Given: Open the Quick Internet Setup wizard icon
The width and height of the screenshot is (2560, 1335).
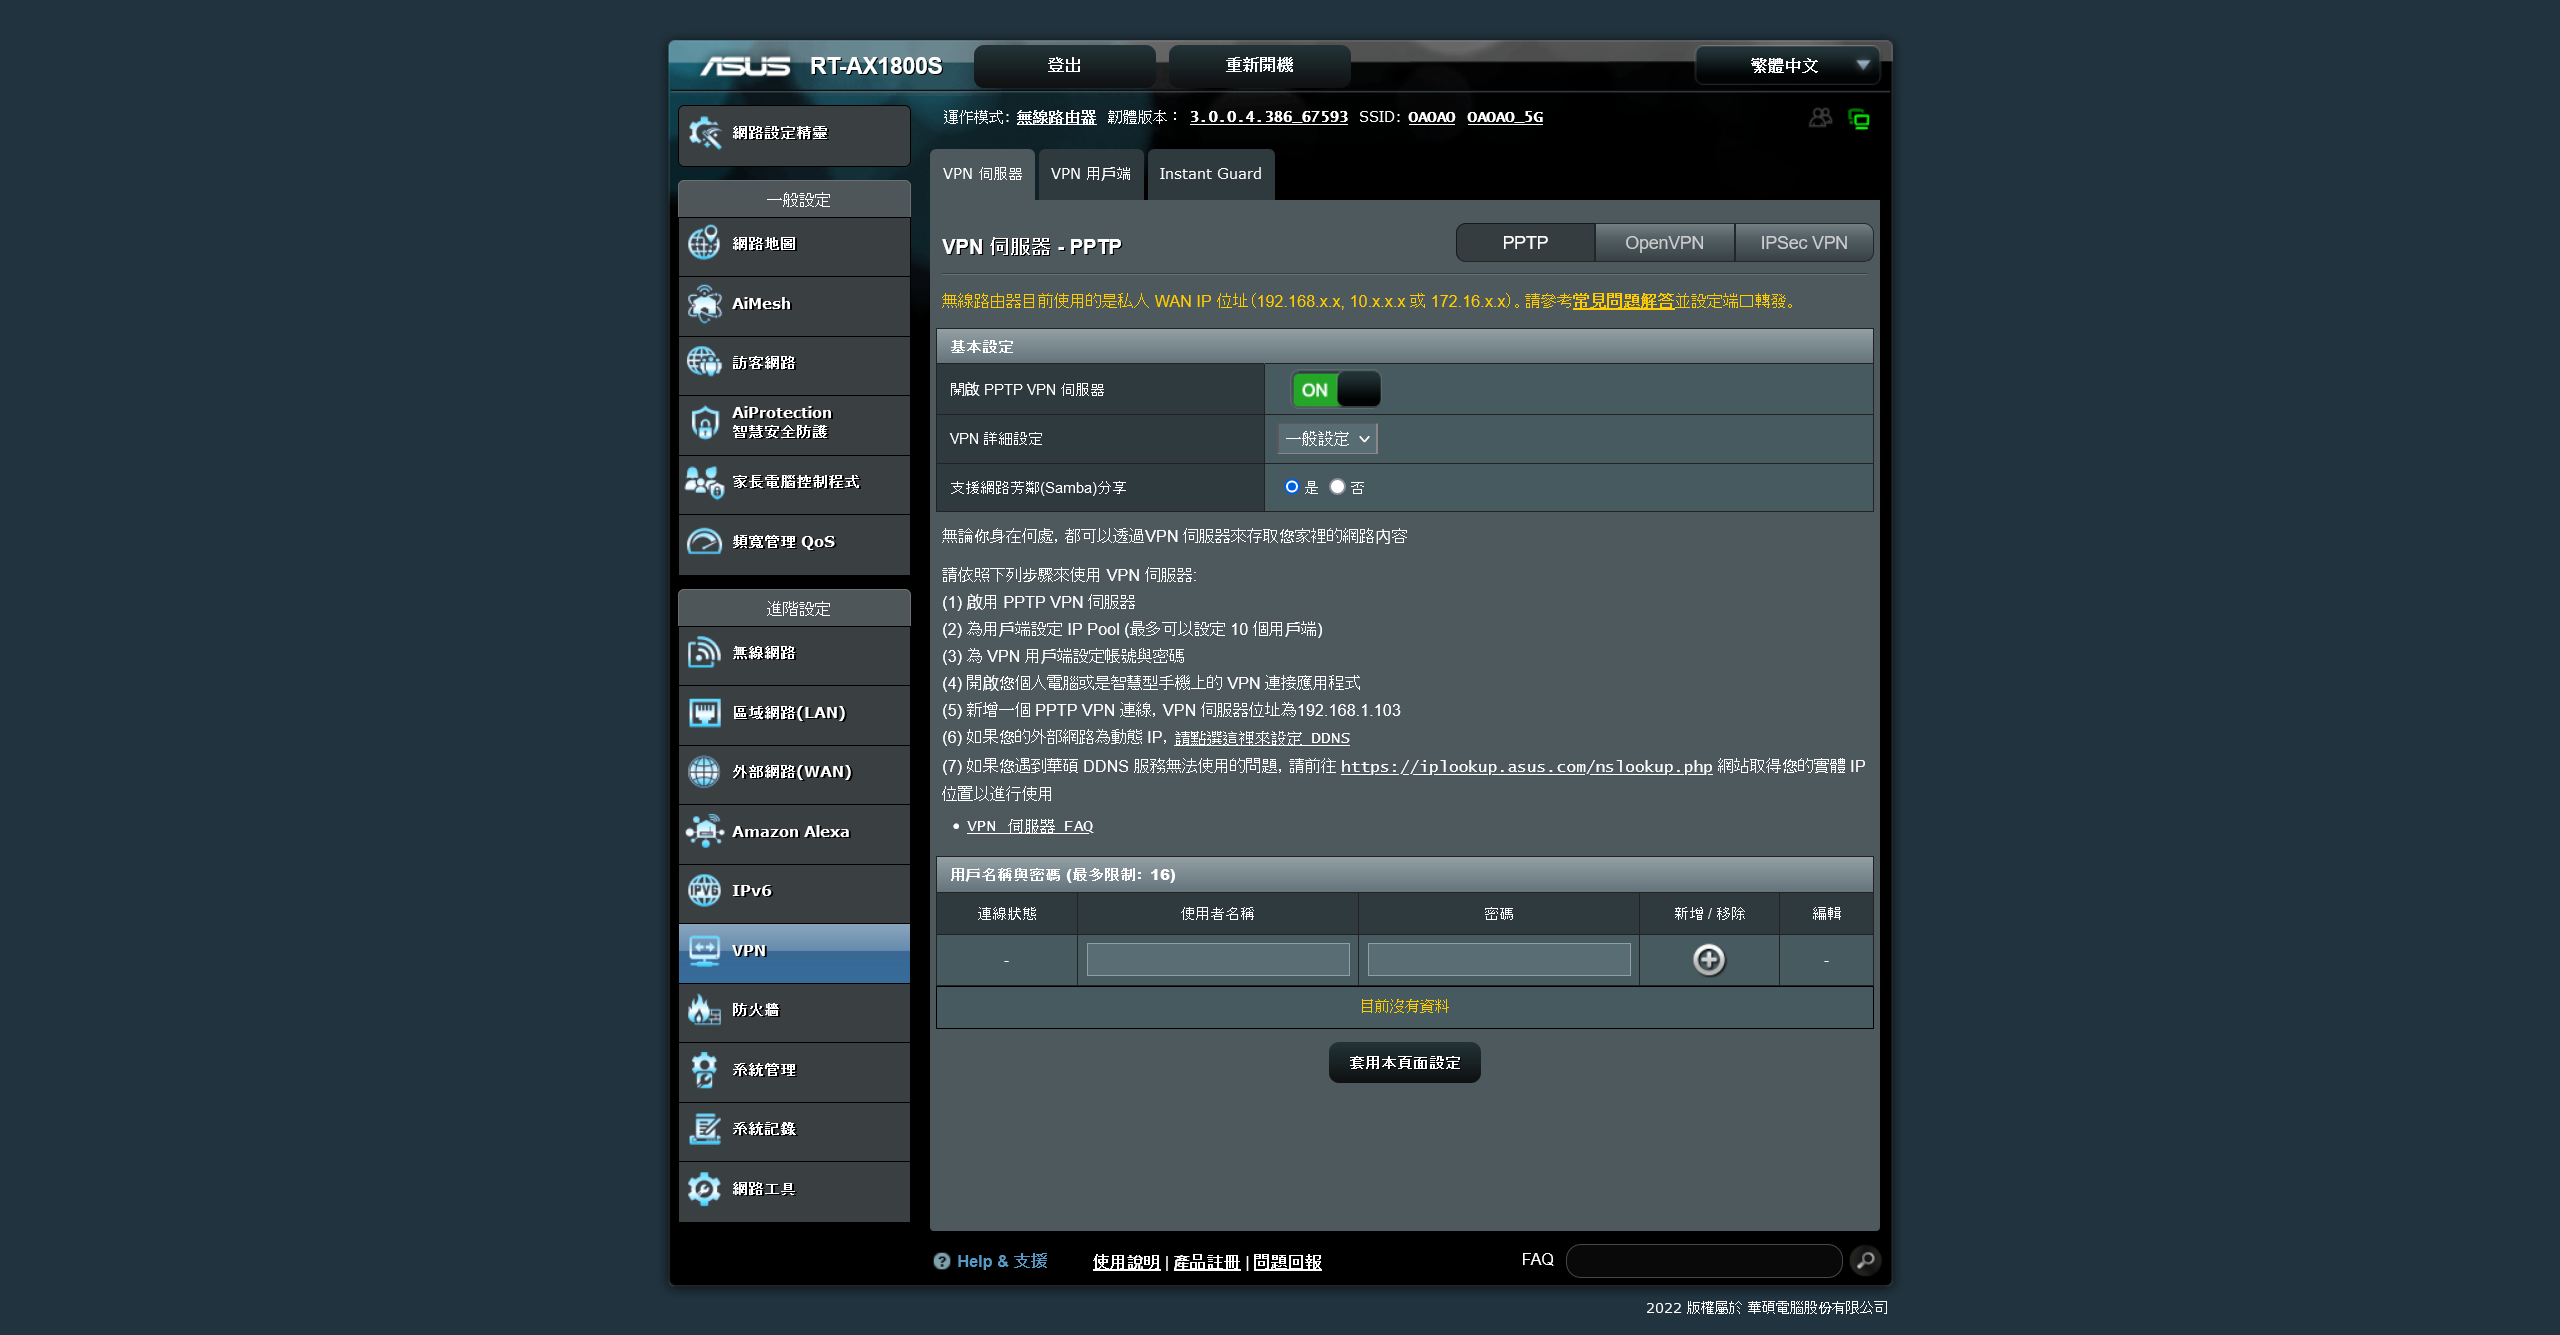Looking at the screenshot, I should (x=705, y=133).
